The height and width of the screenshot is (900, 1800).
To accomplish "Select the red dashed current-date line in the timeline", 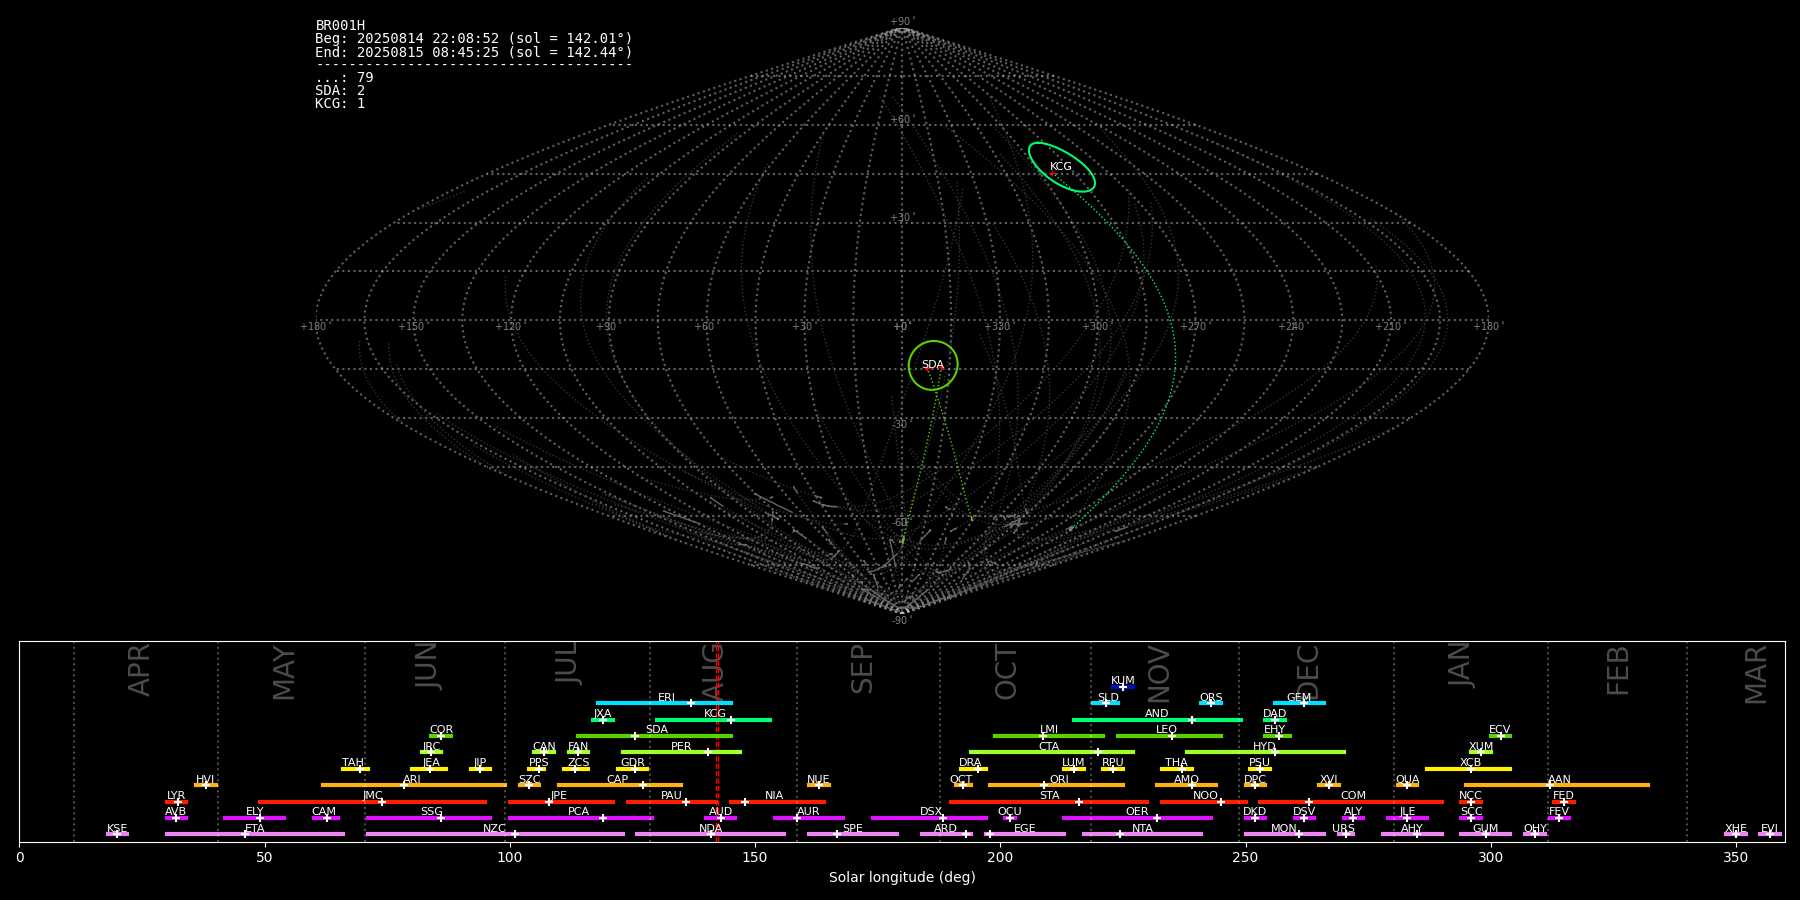I will click(717, 742).
